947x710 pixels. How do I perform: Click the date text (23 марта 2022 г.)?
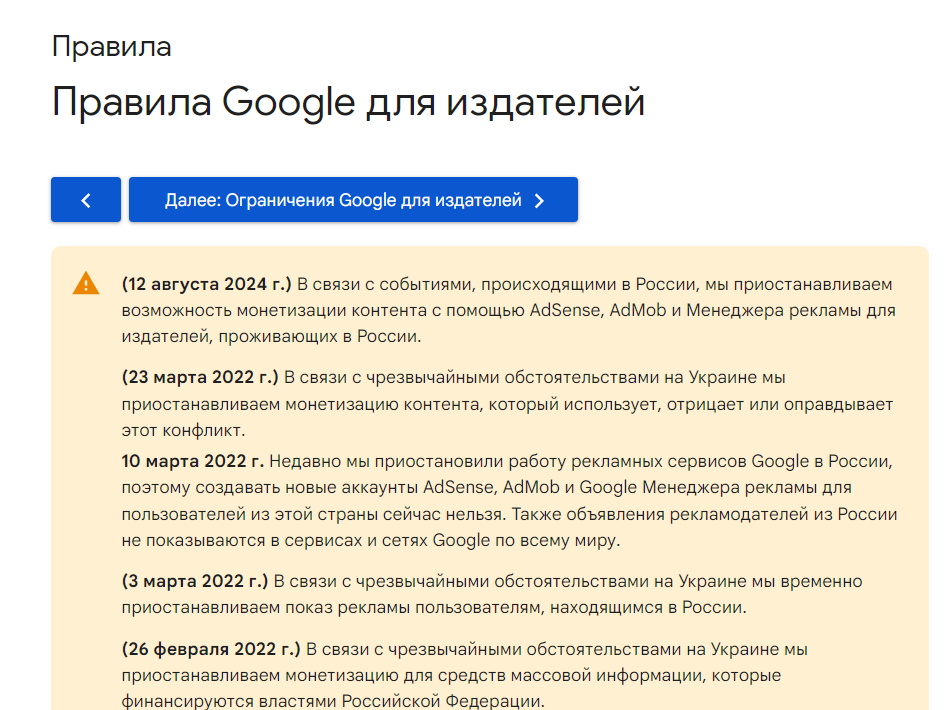(200, 377)
